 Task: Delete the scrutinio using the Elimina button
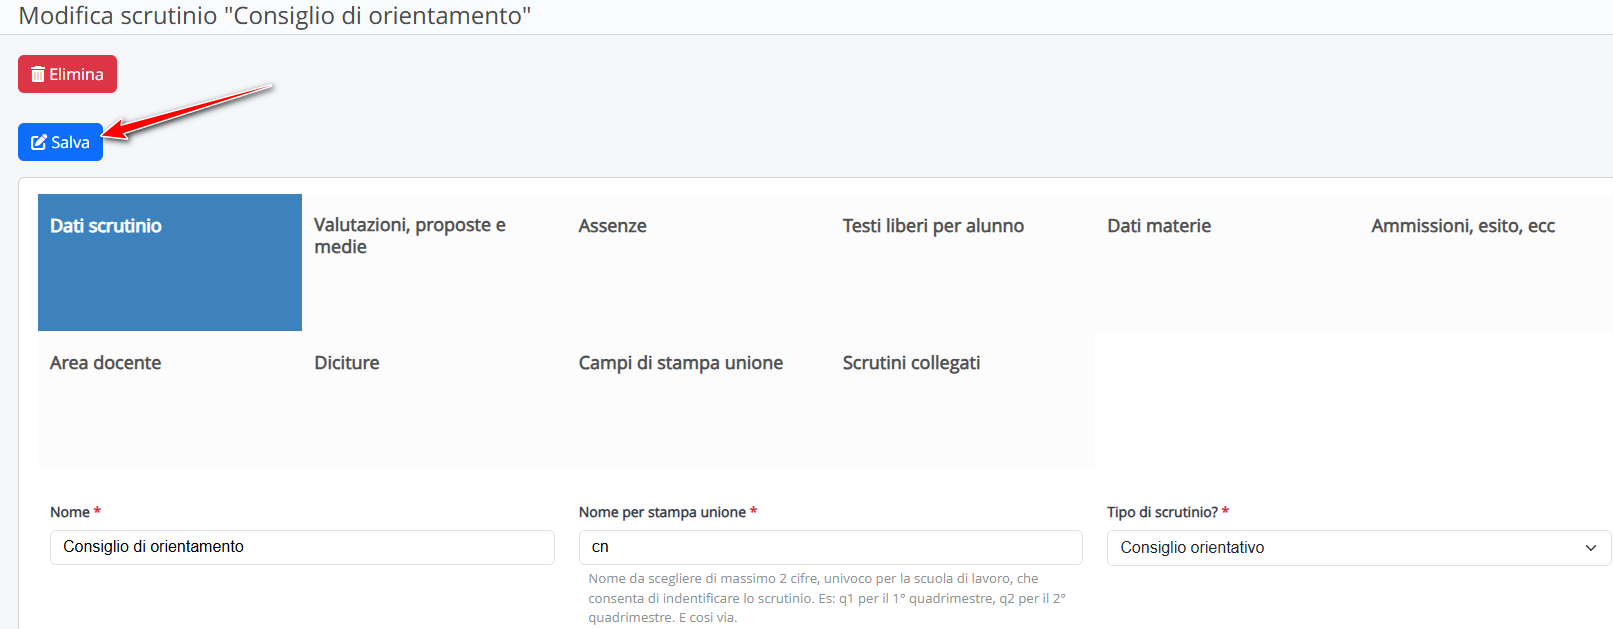[67, 74]
